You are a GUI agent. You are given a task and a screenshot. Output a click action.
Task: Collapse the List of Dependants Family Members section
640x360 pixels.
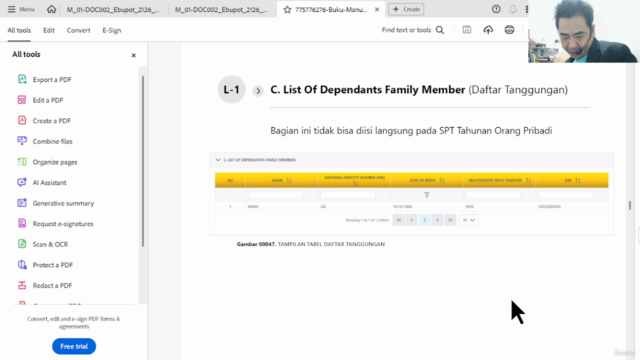tap(218, 160)
